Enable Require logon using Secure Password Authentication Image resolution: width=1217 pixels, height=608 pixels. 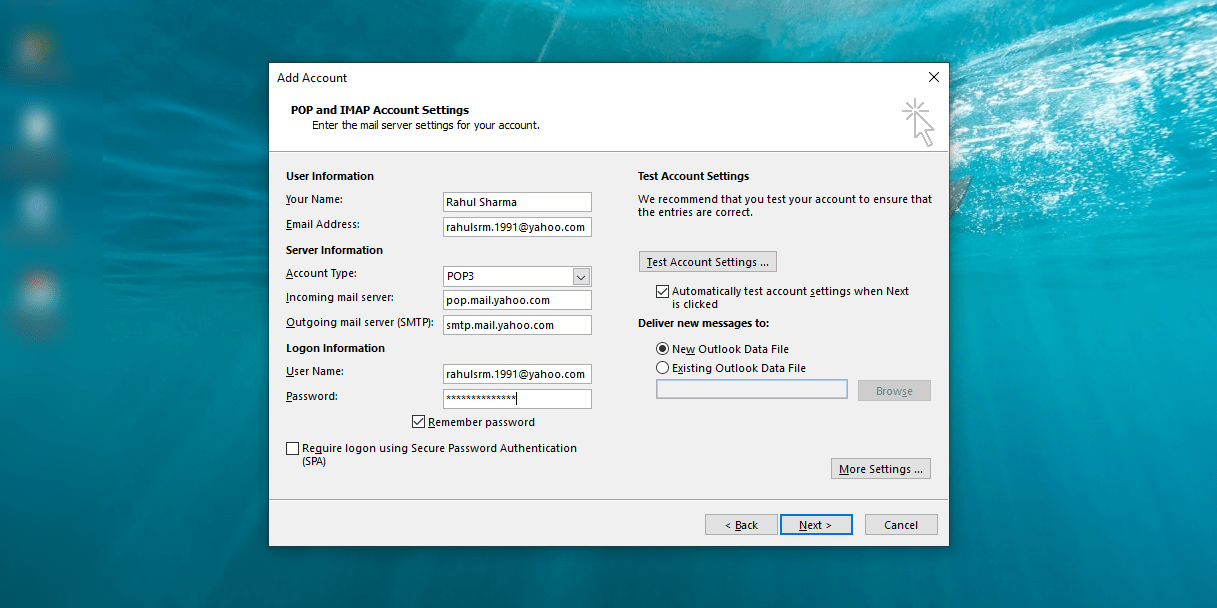point(292,449)
